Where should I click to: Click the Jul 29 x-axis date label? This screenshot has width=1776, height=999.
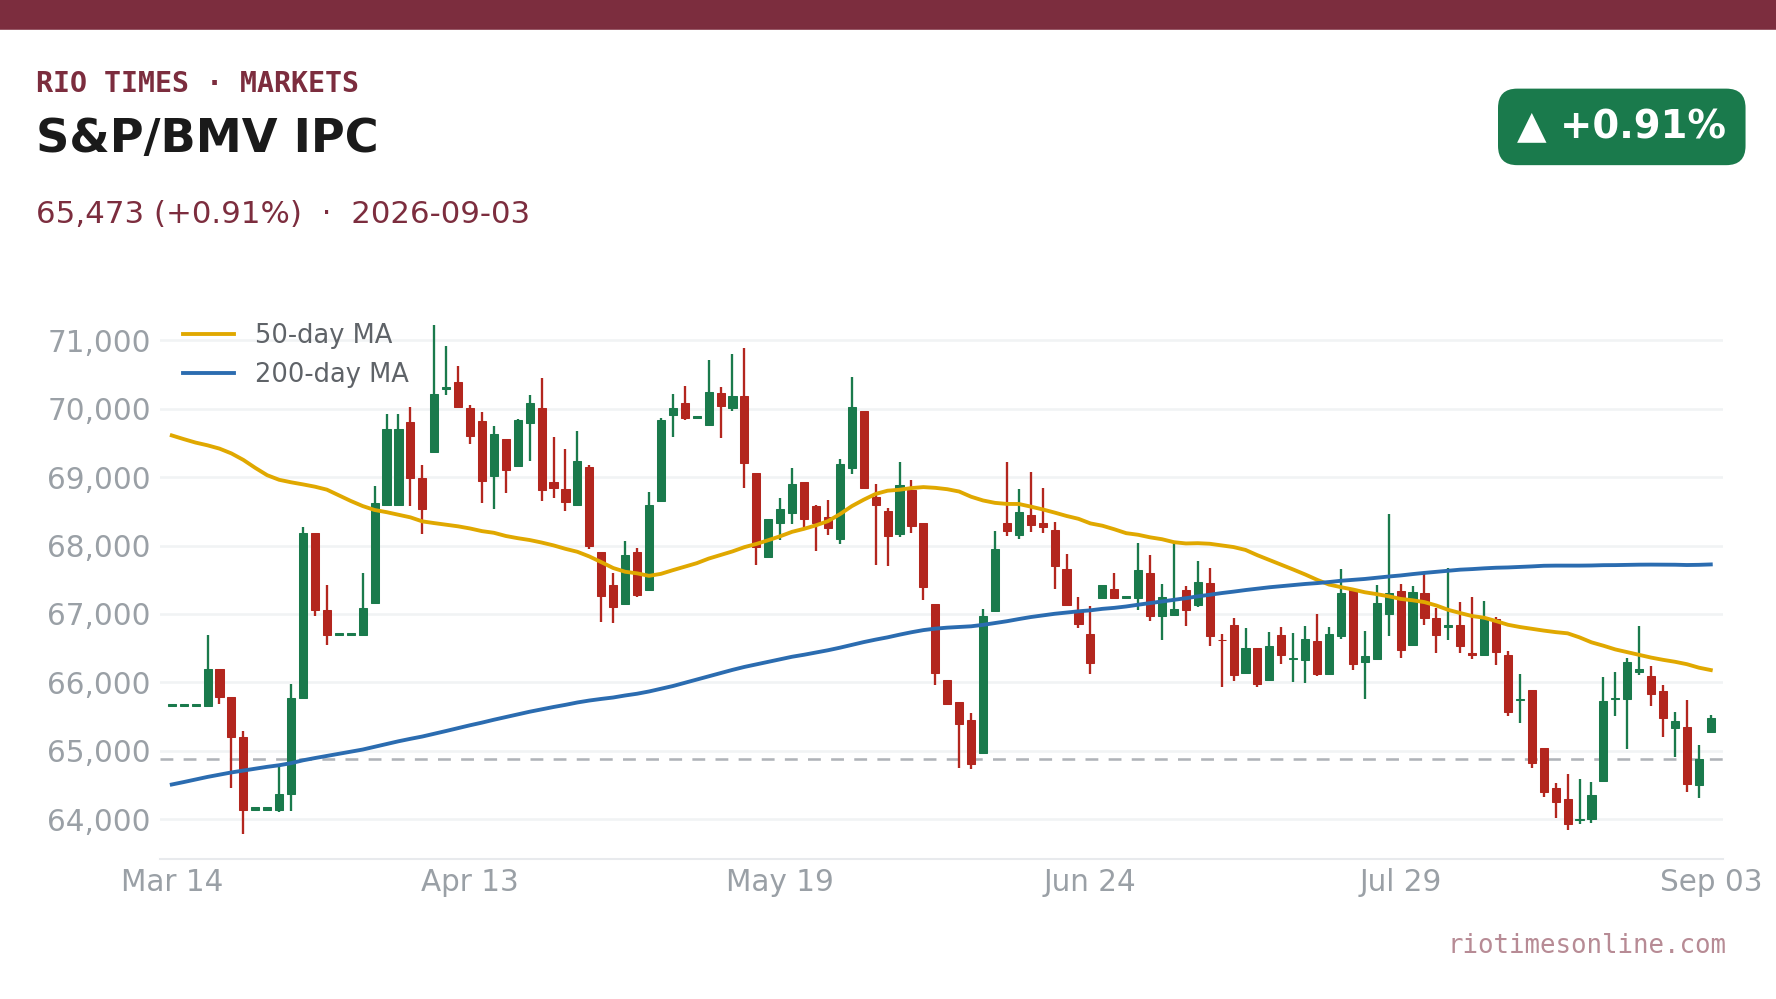click(x=1400, y=882)
